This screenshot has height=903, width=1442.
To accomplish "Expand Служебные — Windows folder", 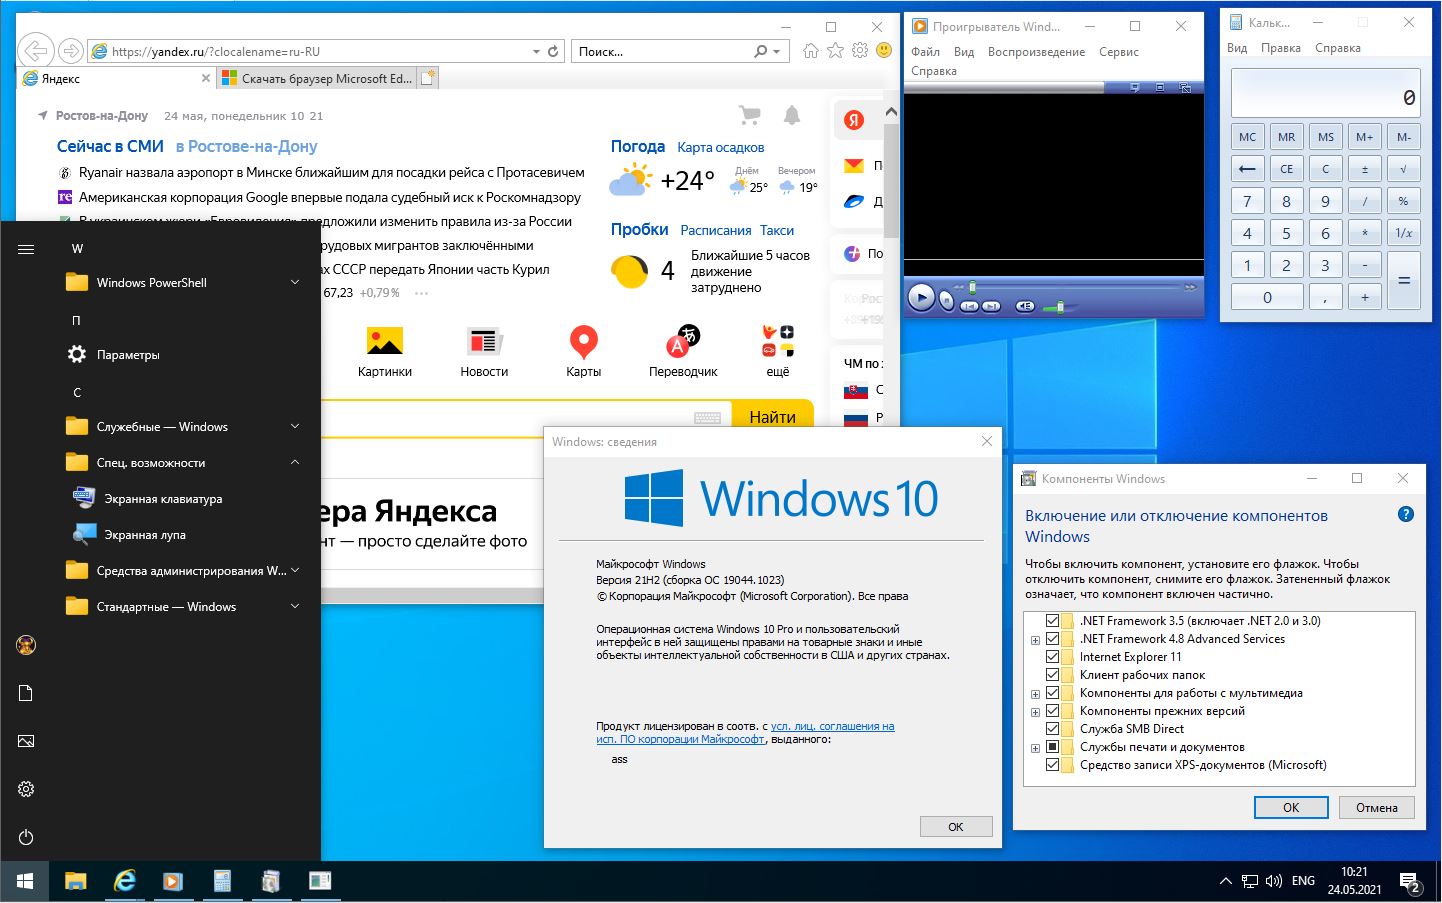I will coord(295,427).
